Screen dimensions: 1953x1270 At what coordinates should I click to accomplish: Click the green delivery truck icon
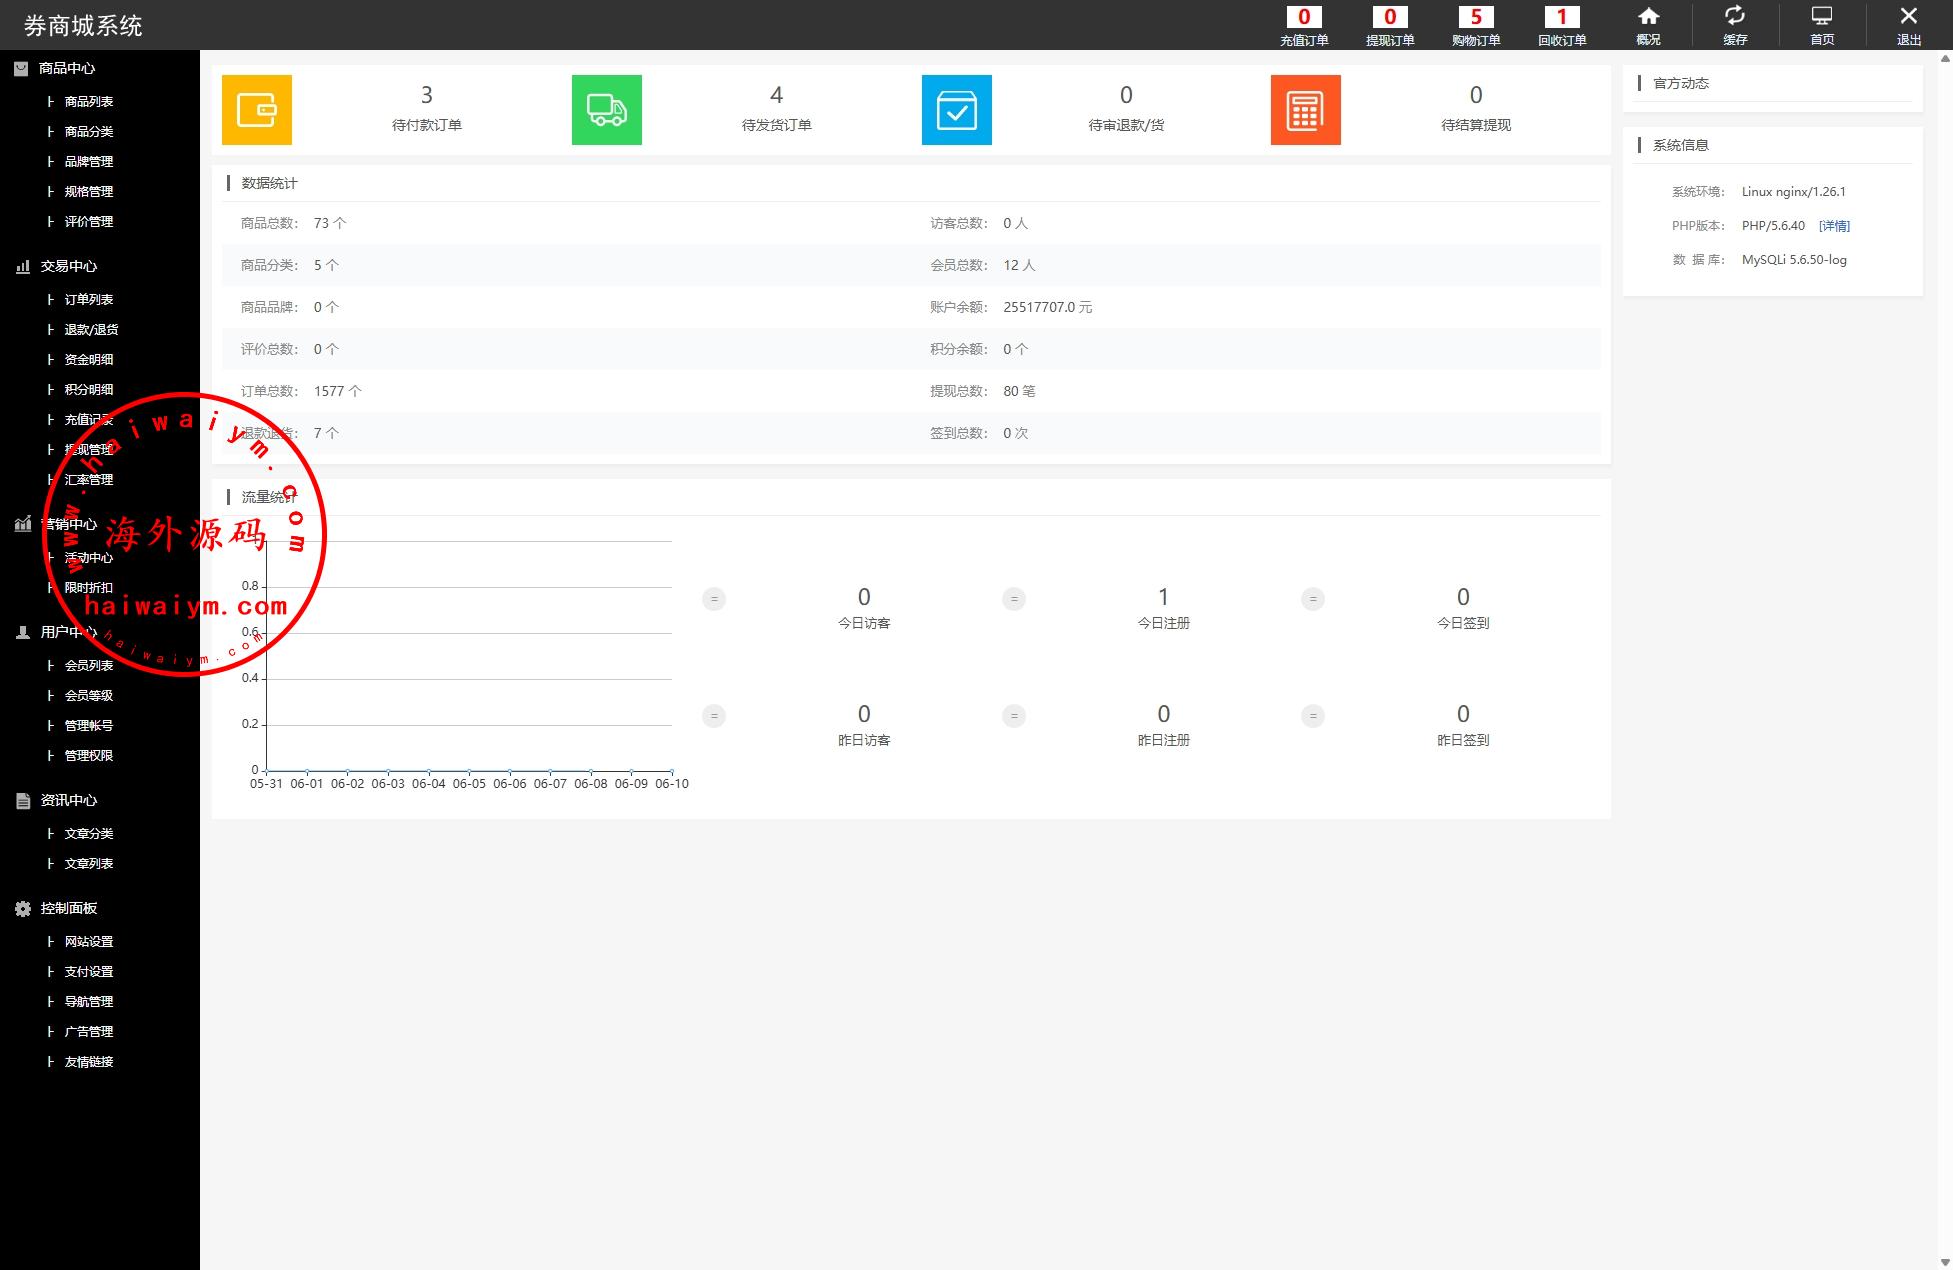coord(606,110)
